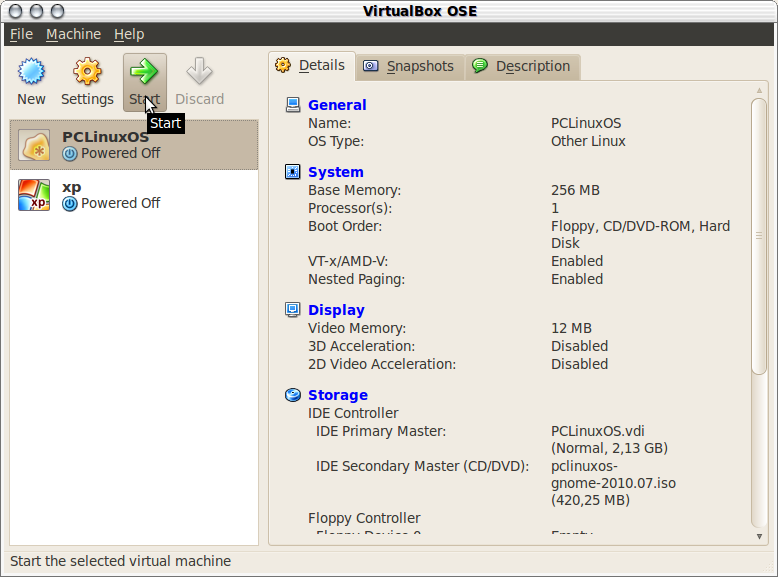Click the System section chip icon
The width and height of the screenshot is (778, 577).
coord(293,172)
